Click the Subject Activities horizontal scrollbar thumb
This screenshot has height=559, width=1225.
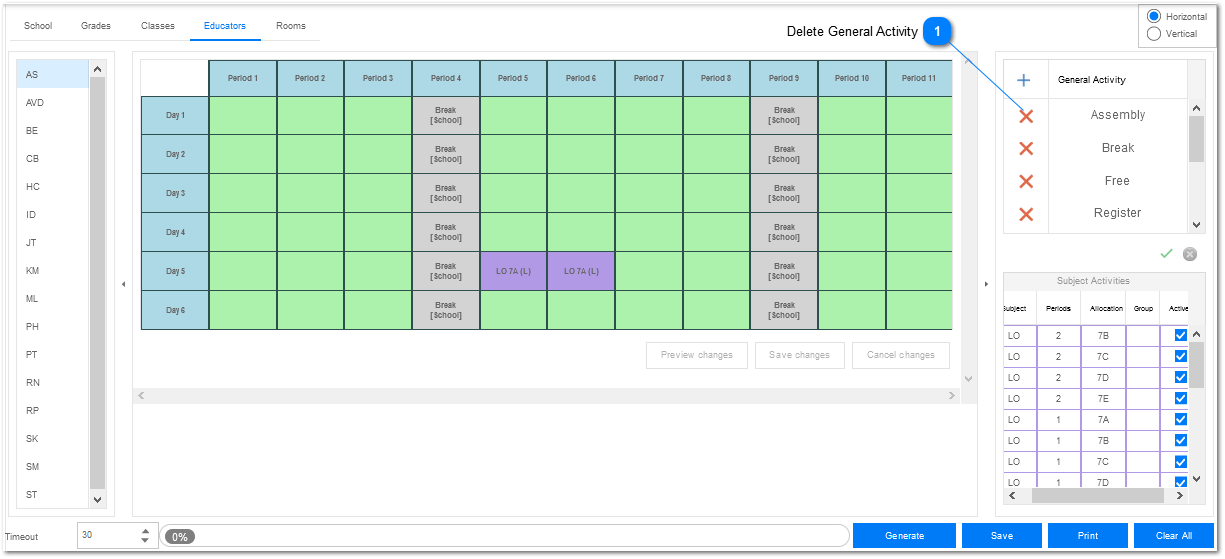point(1097,496)
